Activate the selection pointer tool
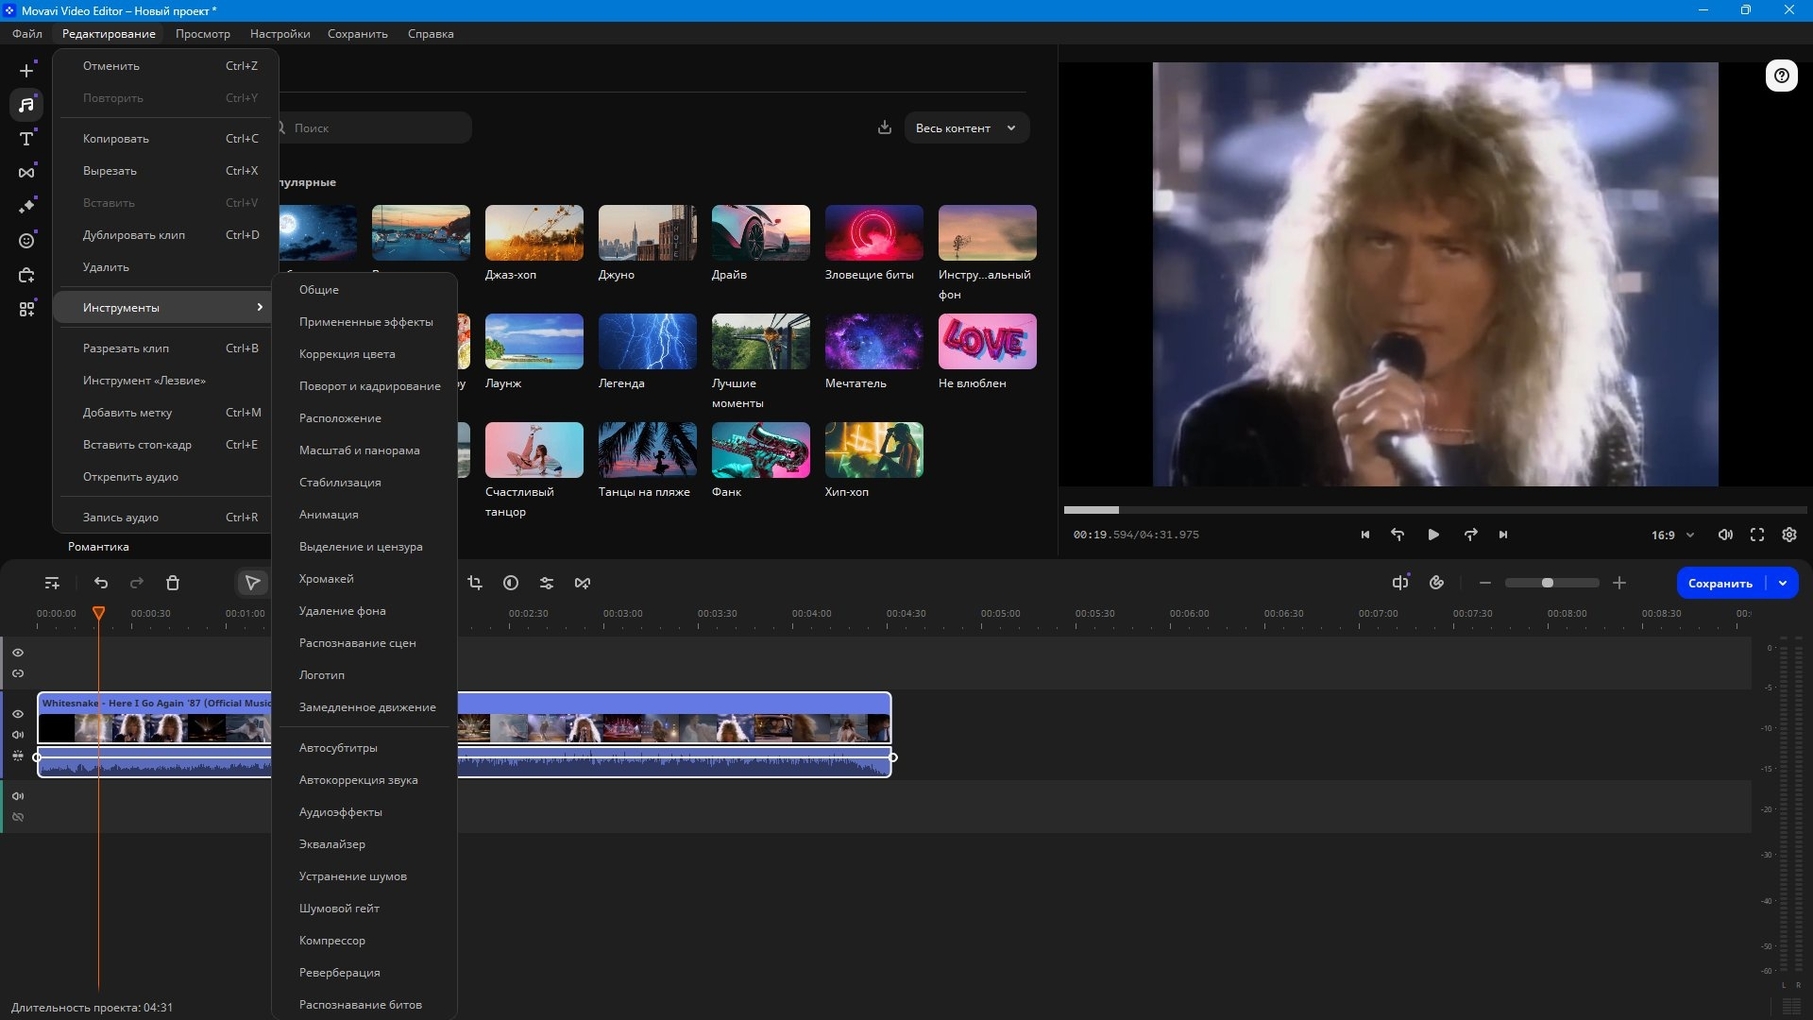This screenshot has width=1813, height=1020. 252,583
